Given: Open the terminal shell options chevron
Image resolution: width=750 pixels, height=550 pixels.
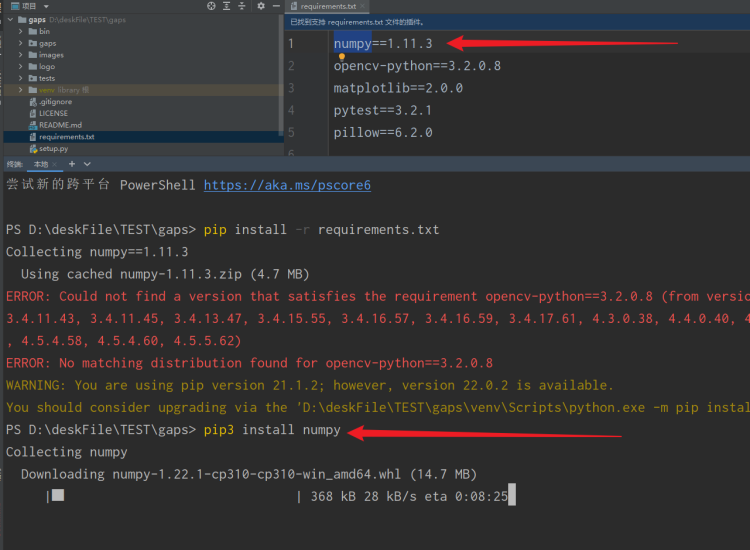Looking at the screenshot, I should pyautogui.click(x=87, y=164).
